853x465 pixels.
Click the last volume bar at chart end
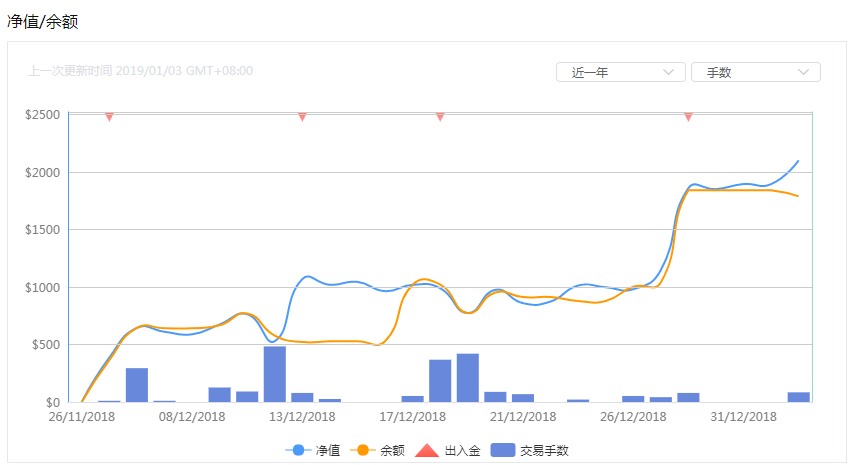pyautogui.click(x=799, y=397)
